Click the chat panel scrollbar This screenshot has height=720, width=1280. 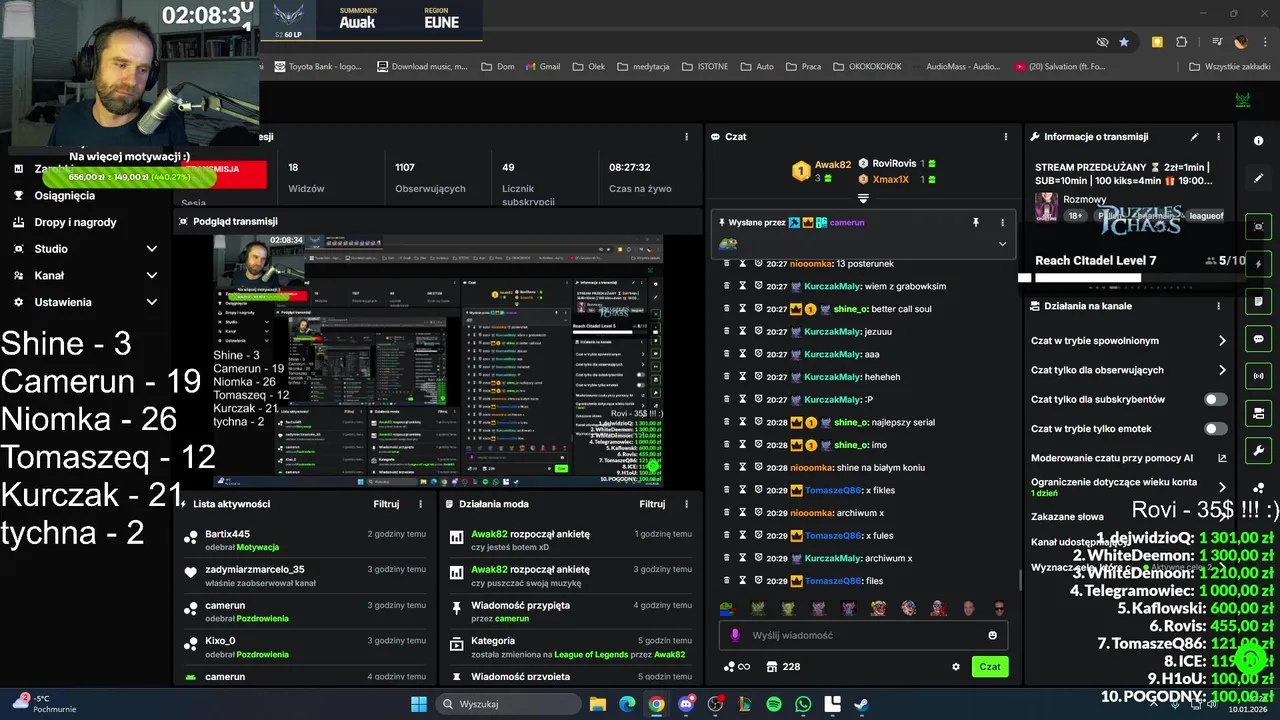coord(1019,578)
